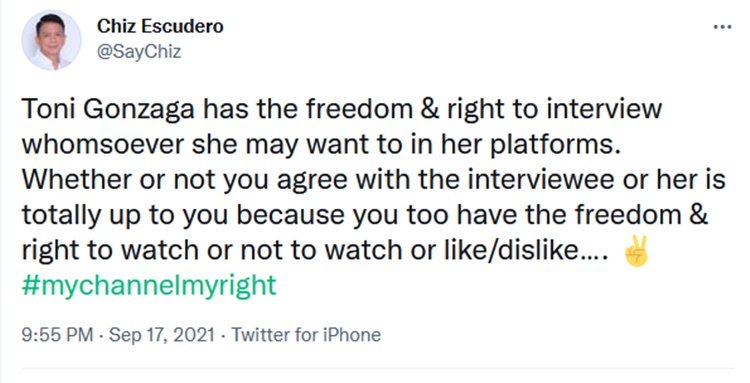Open the @SayChiz handle link

click(x=139, y=51)
